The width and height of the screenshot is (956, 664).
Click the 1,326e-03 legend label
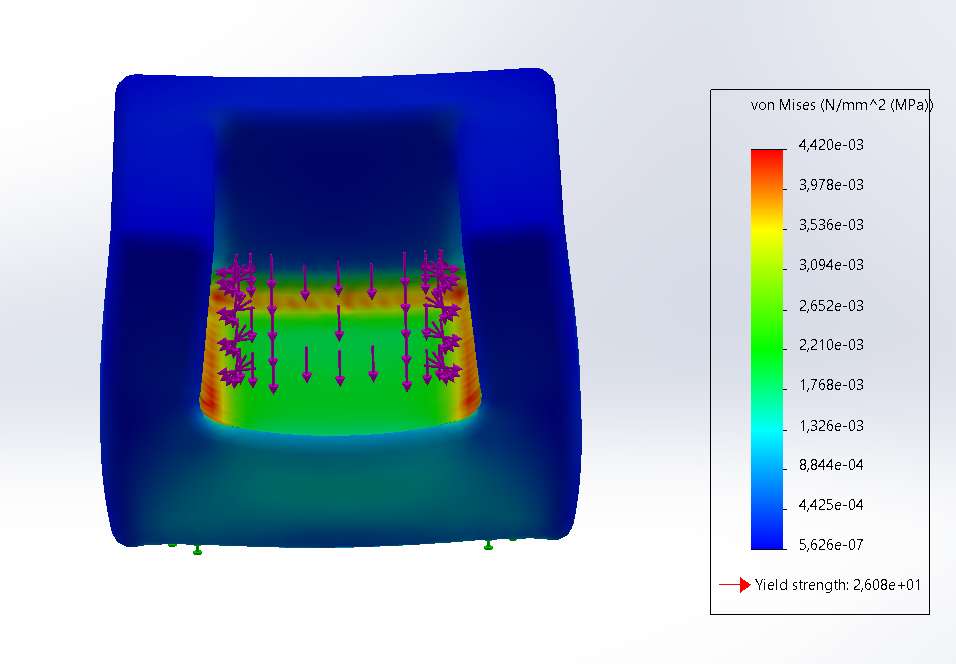(830, 425)
